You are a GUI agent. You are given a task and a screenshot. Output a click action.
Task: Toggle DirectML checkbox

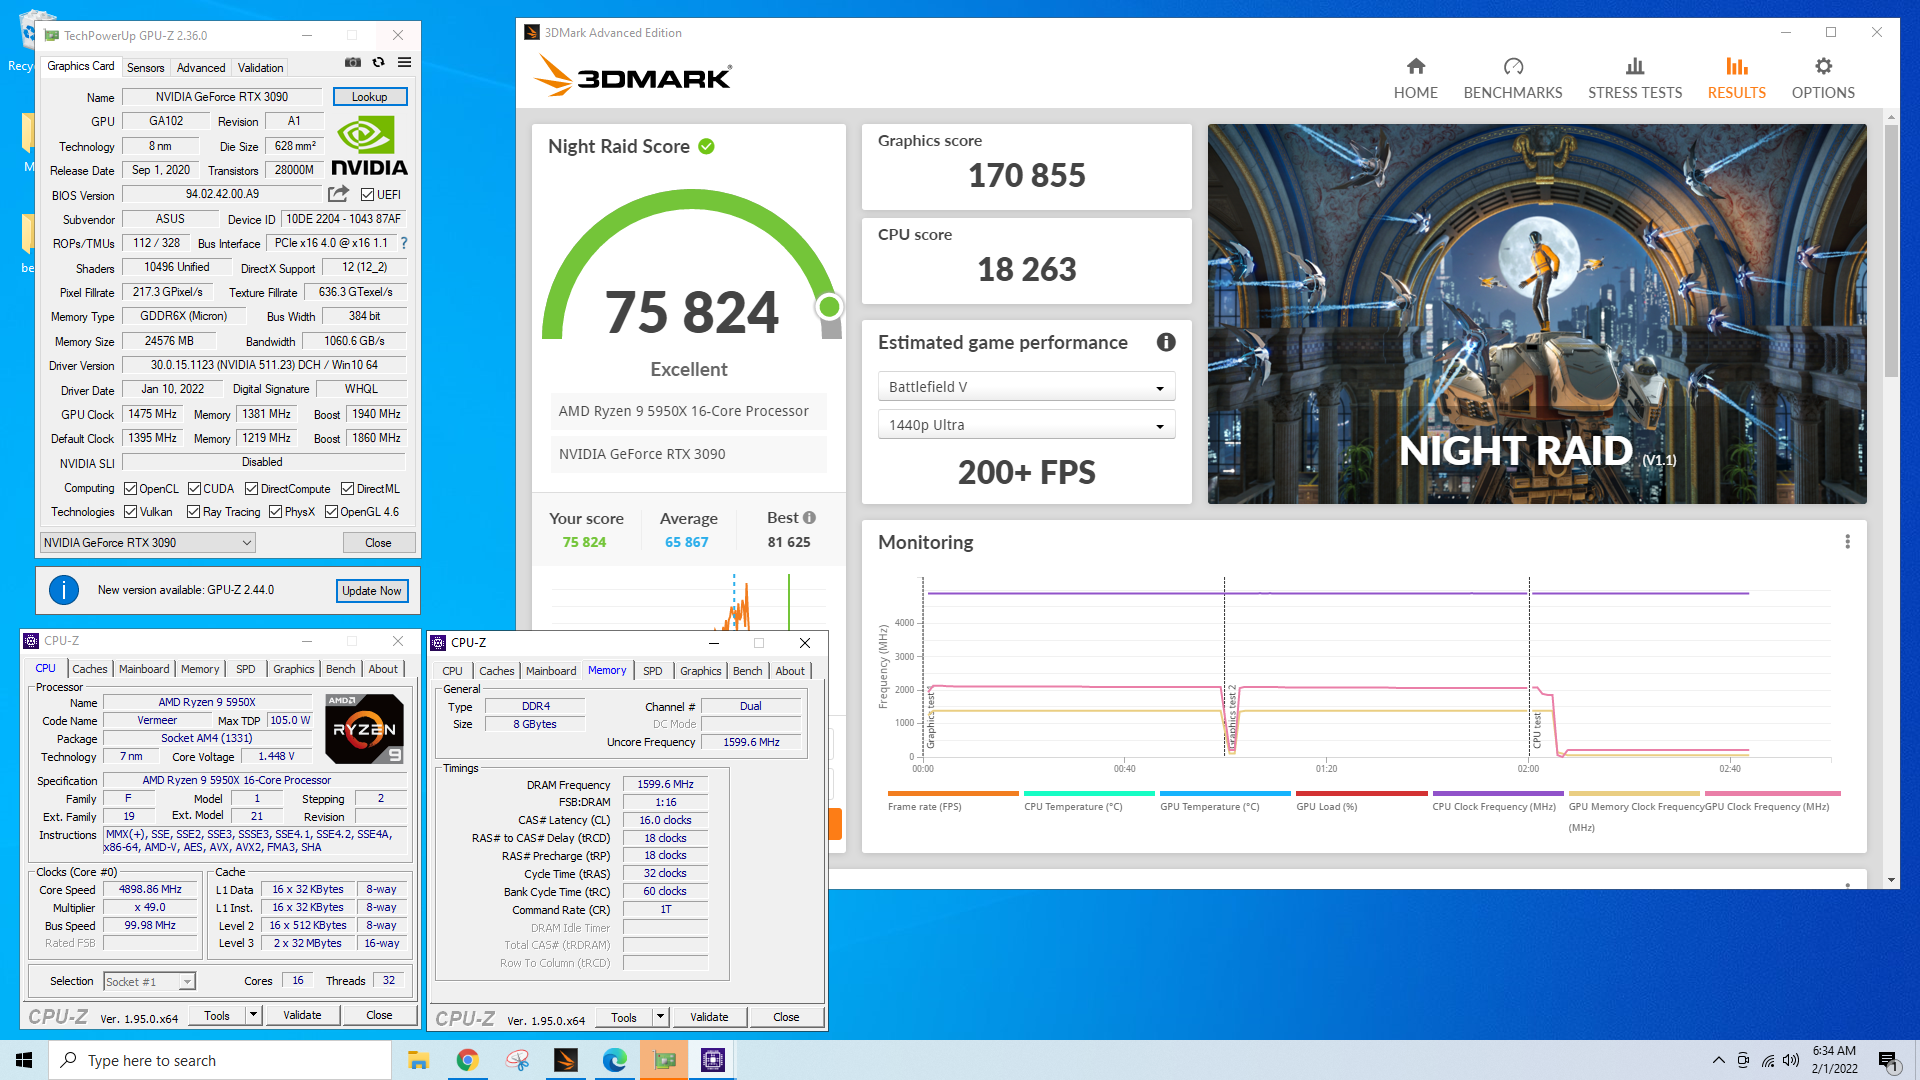pyautogui.click(x=348, y=489)
